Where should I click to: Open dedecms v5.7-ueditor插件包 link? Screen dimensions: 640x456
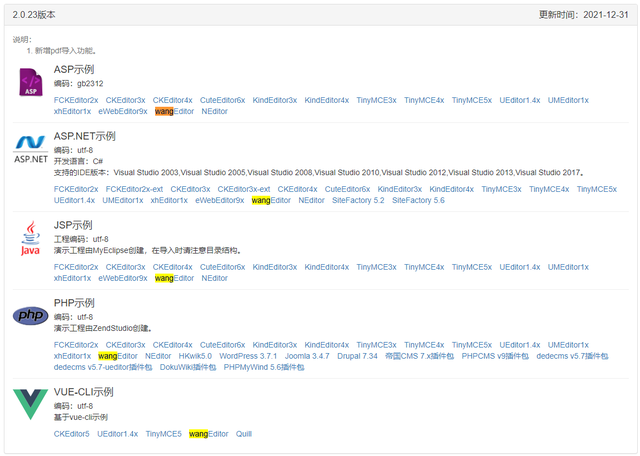(x=103, y=367)
